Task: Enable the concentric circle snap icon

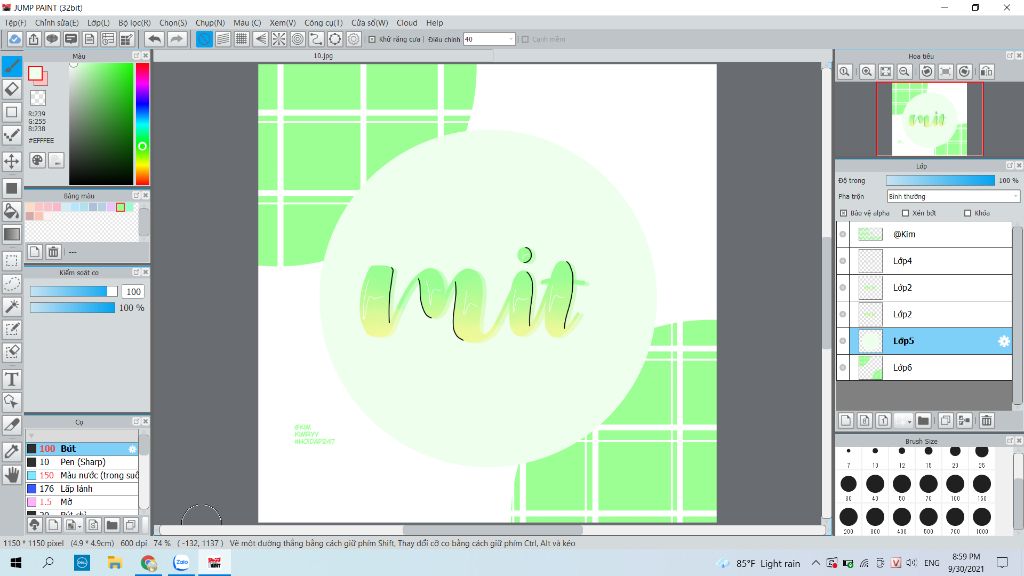Action: tap(298, 39)
